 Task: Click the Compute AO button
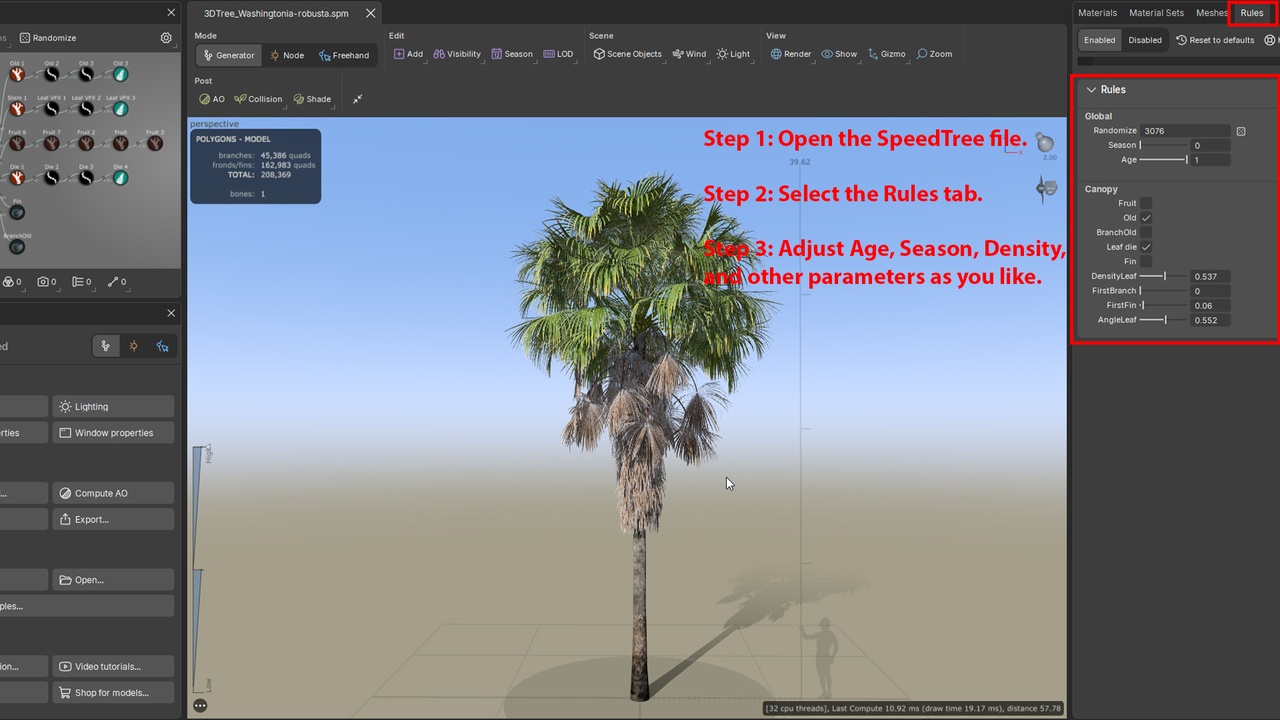coord(113,493)
